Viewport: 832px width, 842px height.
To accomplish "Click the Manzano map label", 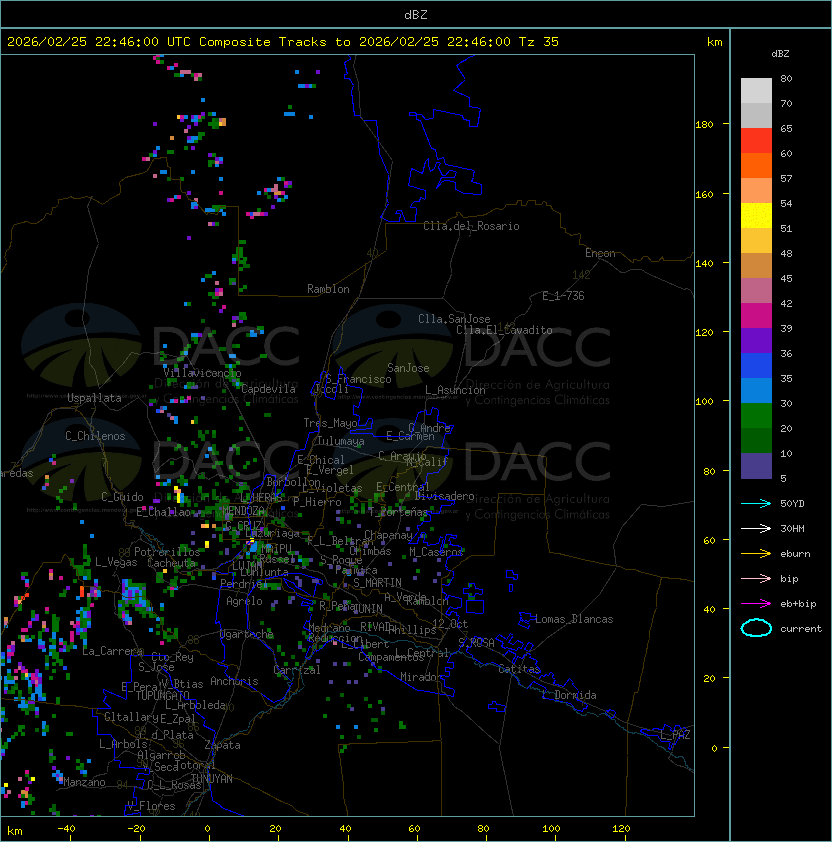I will (x=84, y=782).
